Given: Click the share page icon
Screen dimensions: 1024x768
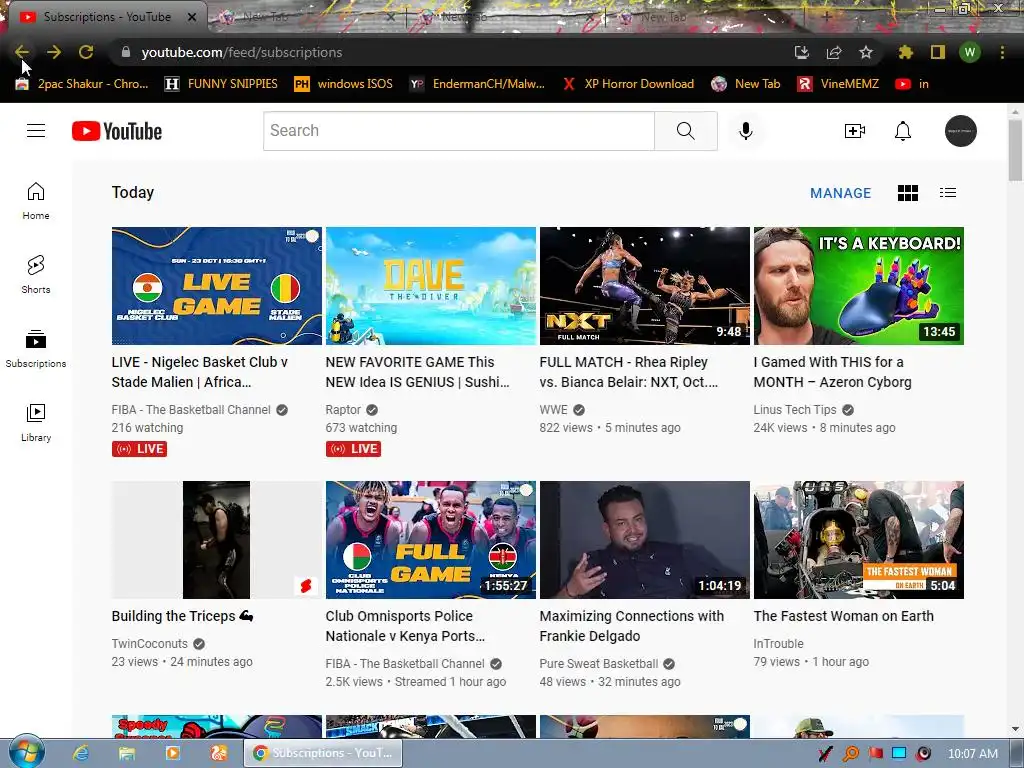Looking at the screenshot, I should [x=833, y=52].
